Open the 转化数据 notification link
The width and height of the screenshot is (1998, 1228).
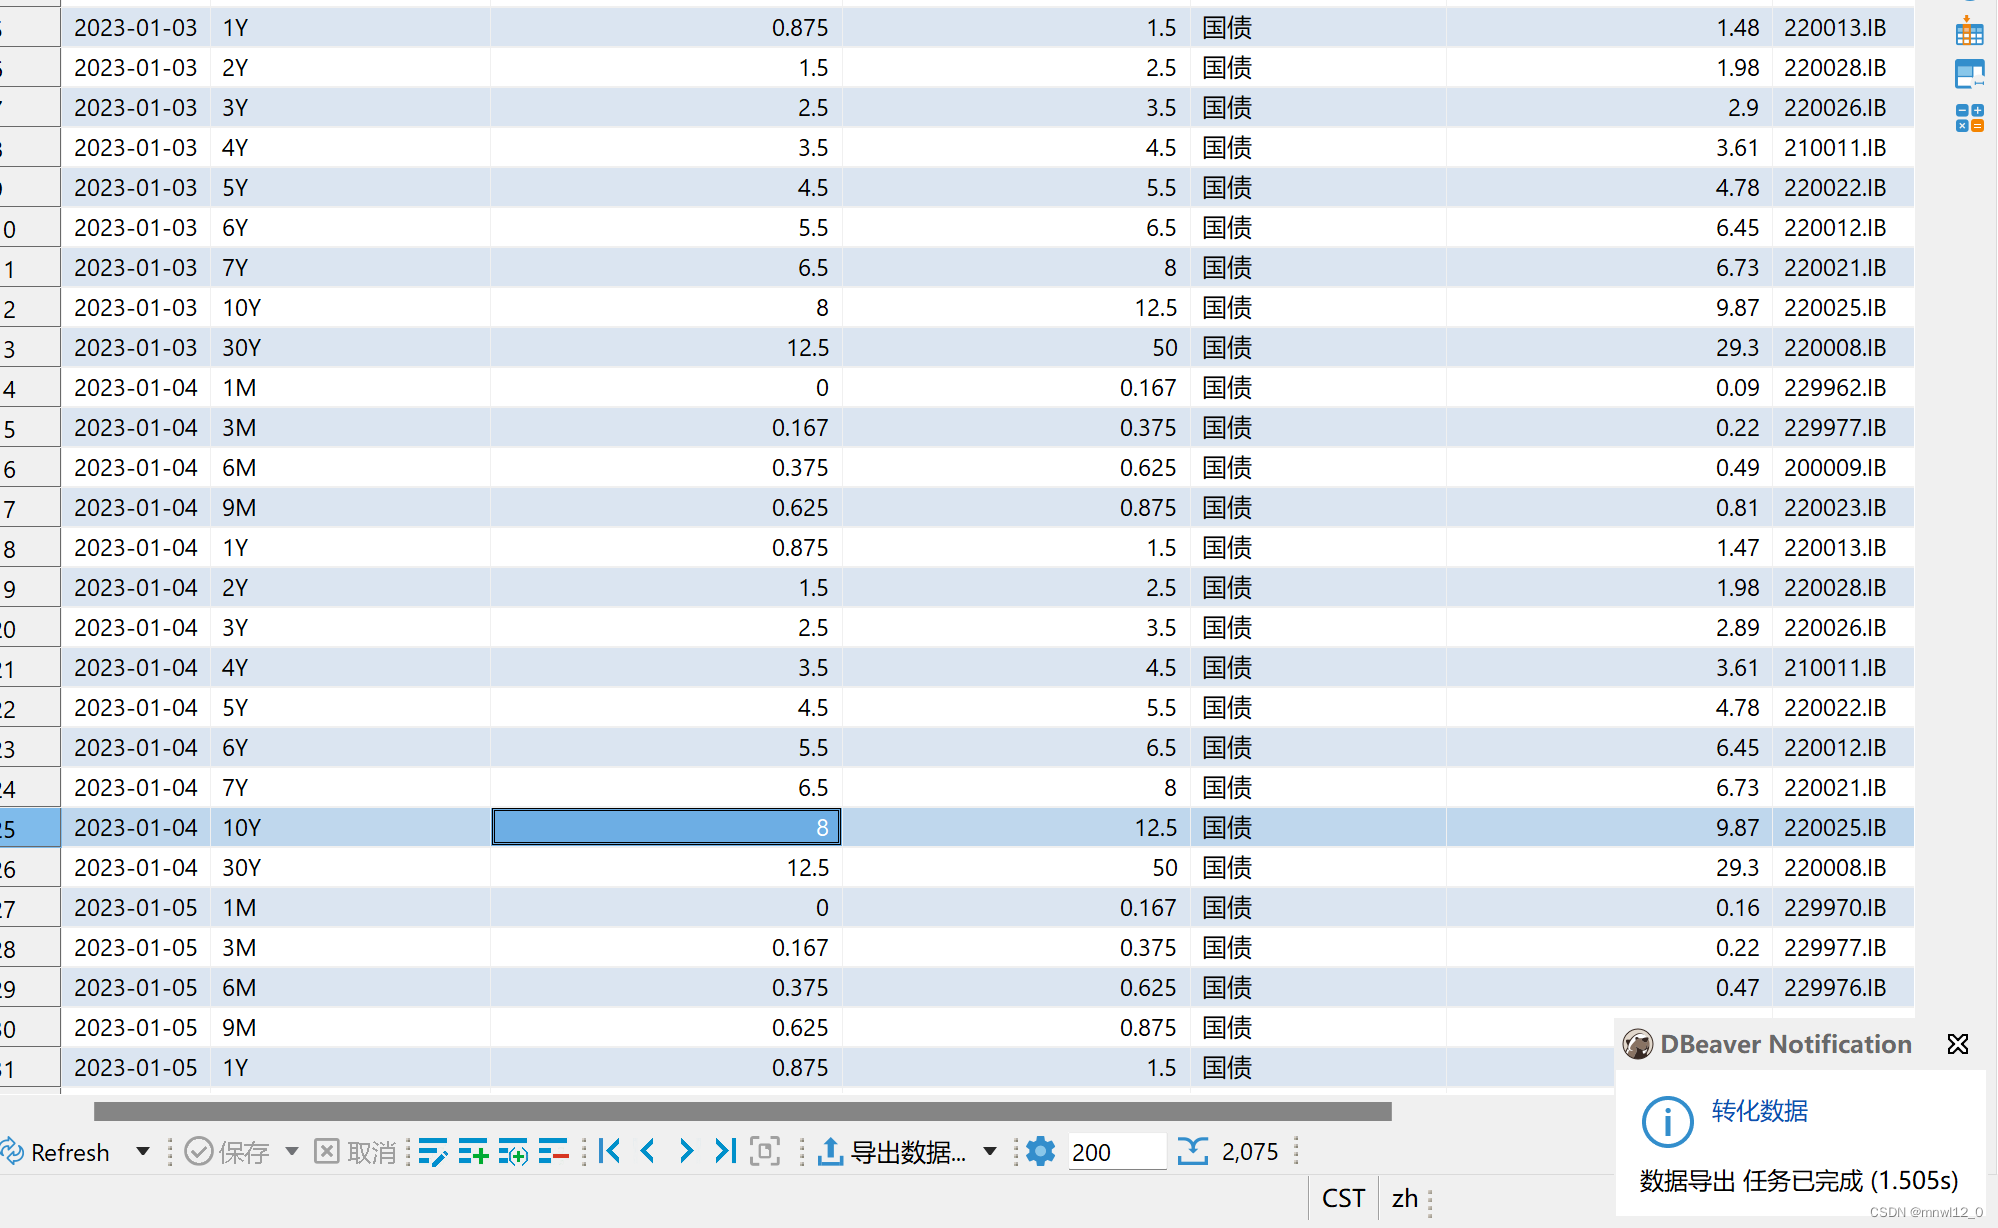pyautogui.click(x=1759, y=1111)
